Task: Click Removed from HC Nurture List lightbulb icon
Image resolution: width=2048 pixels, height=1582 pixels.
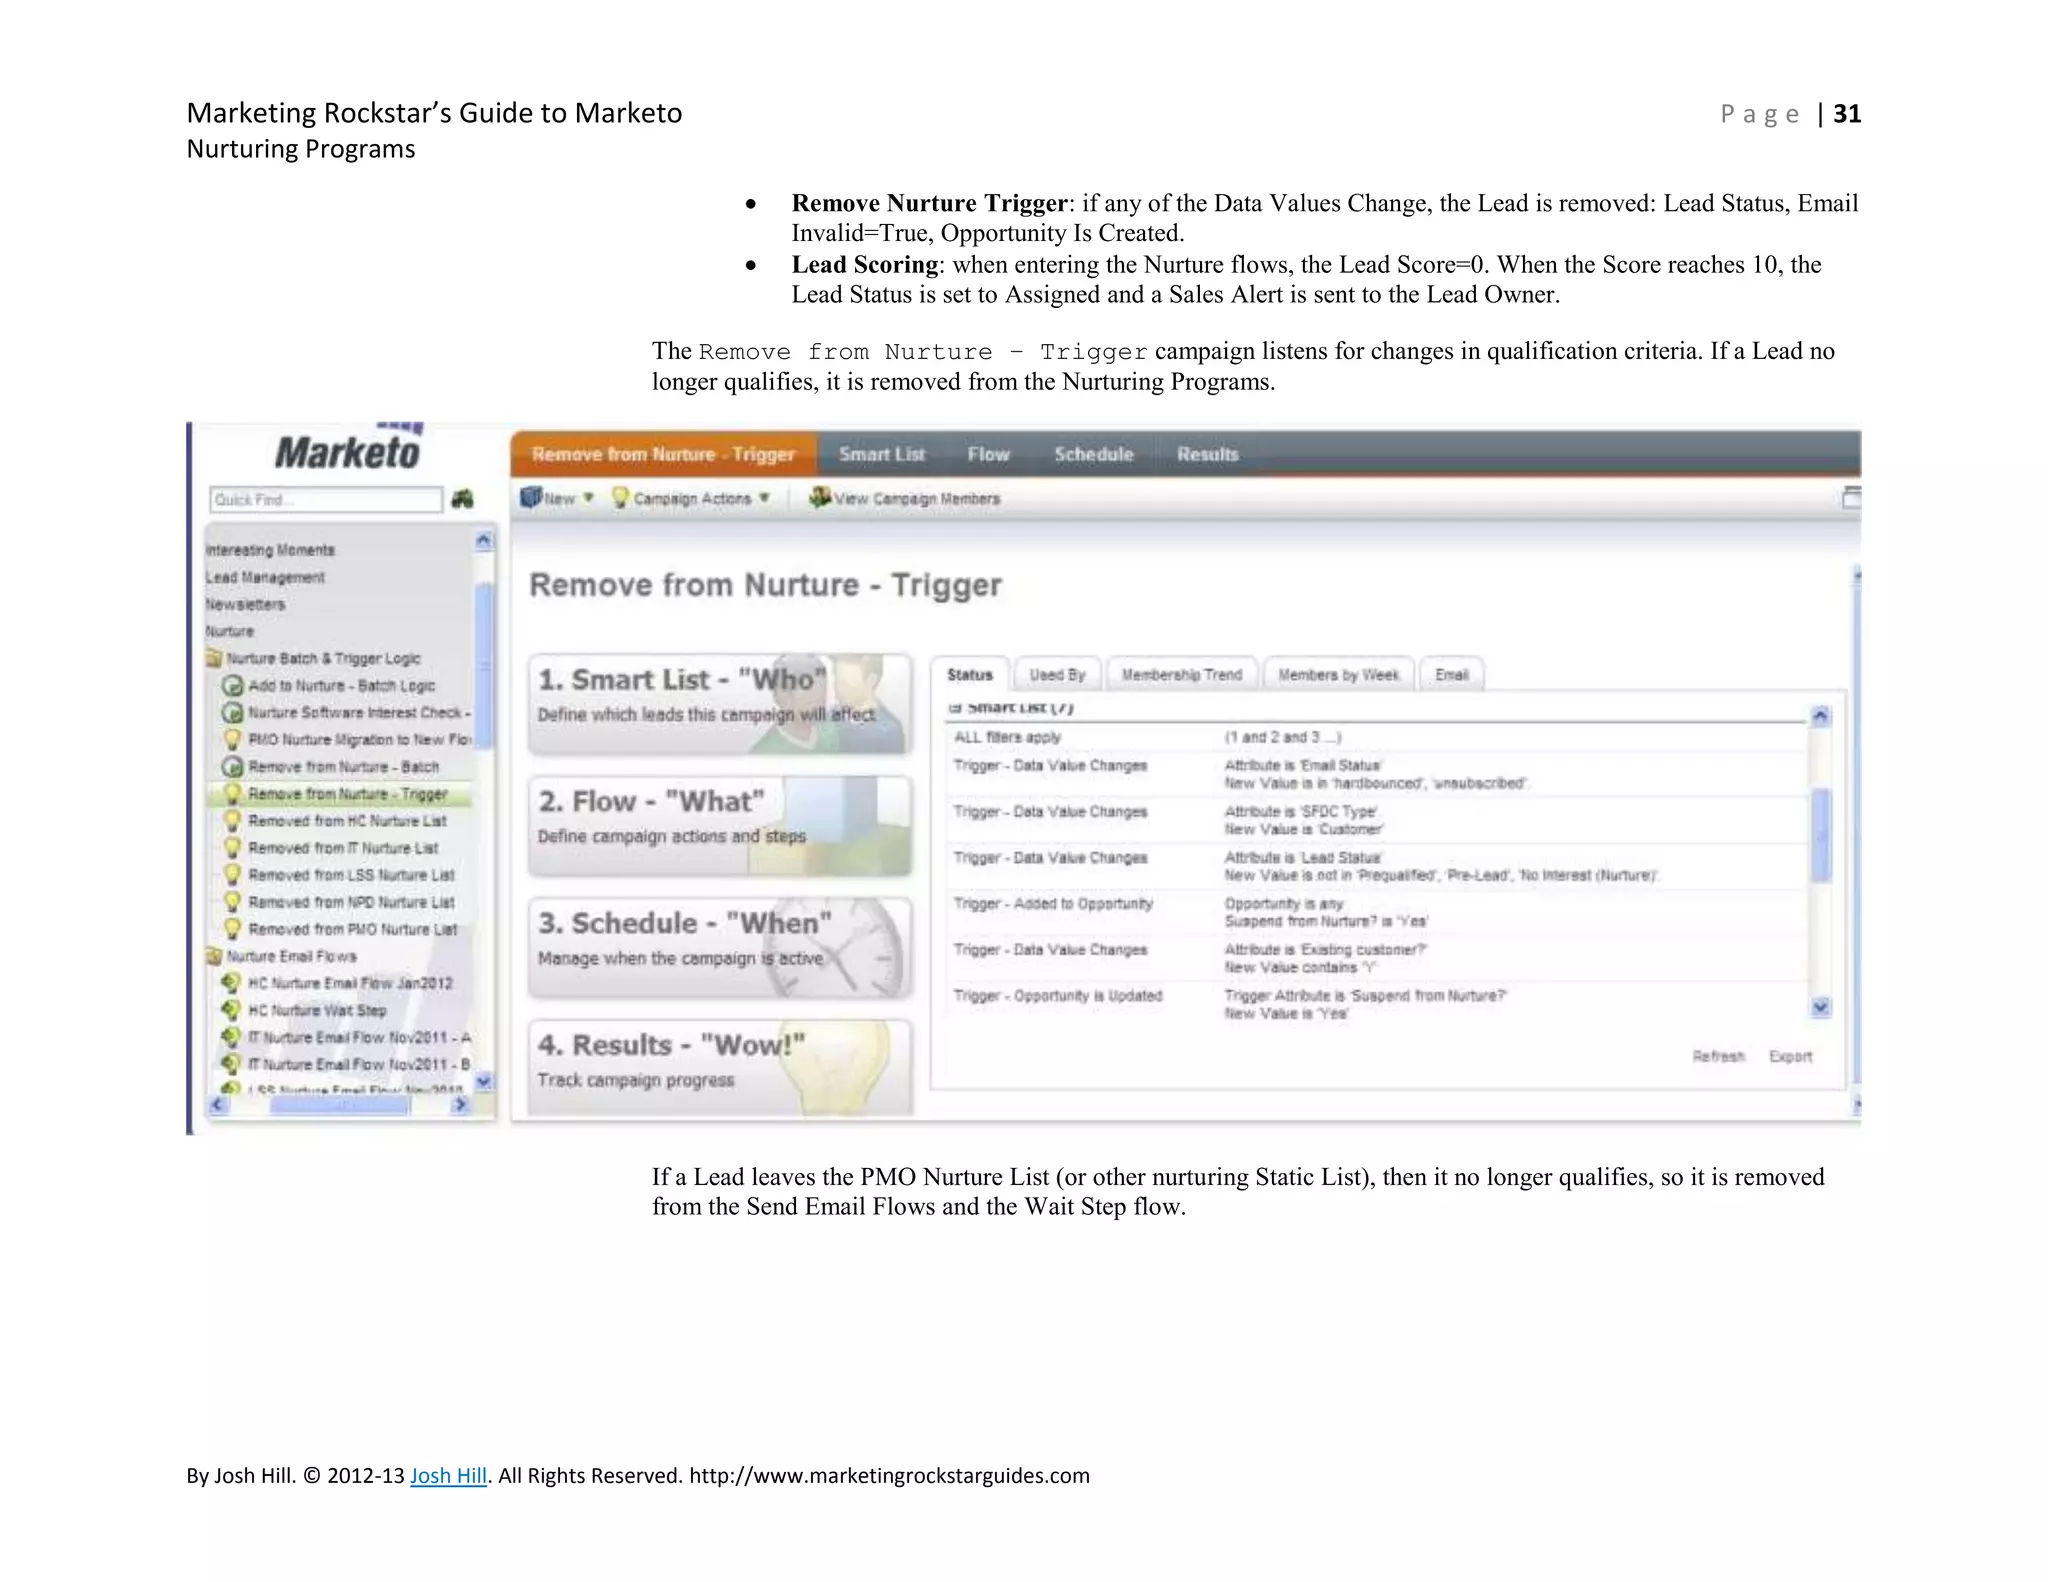Action: pyautogui.click(x=232, y=821)
